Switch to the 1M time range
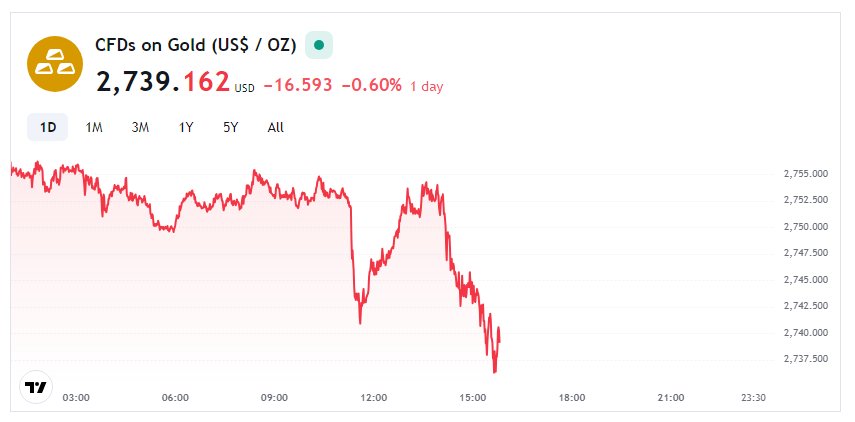The width and height of the screenshot is (855, 422). (x=94, y=127)
